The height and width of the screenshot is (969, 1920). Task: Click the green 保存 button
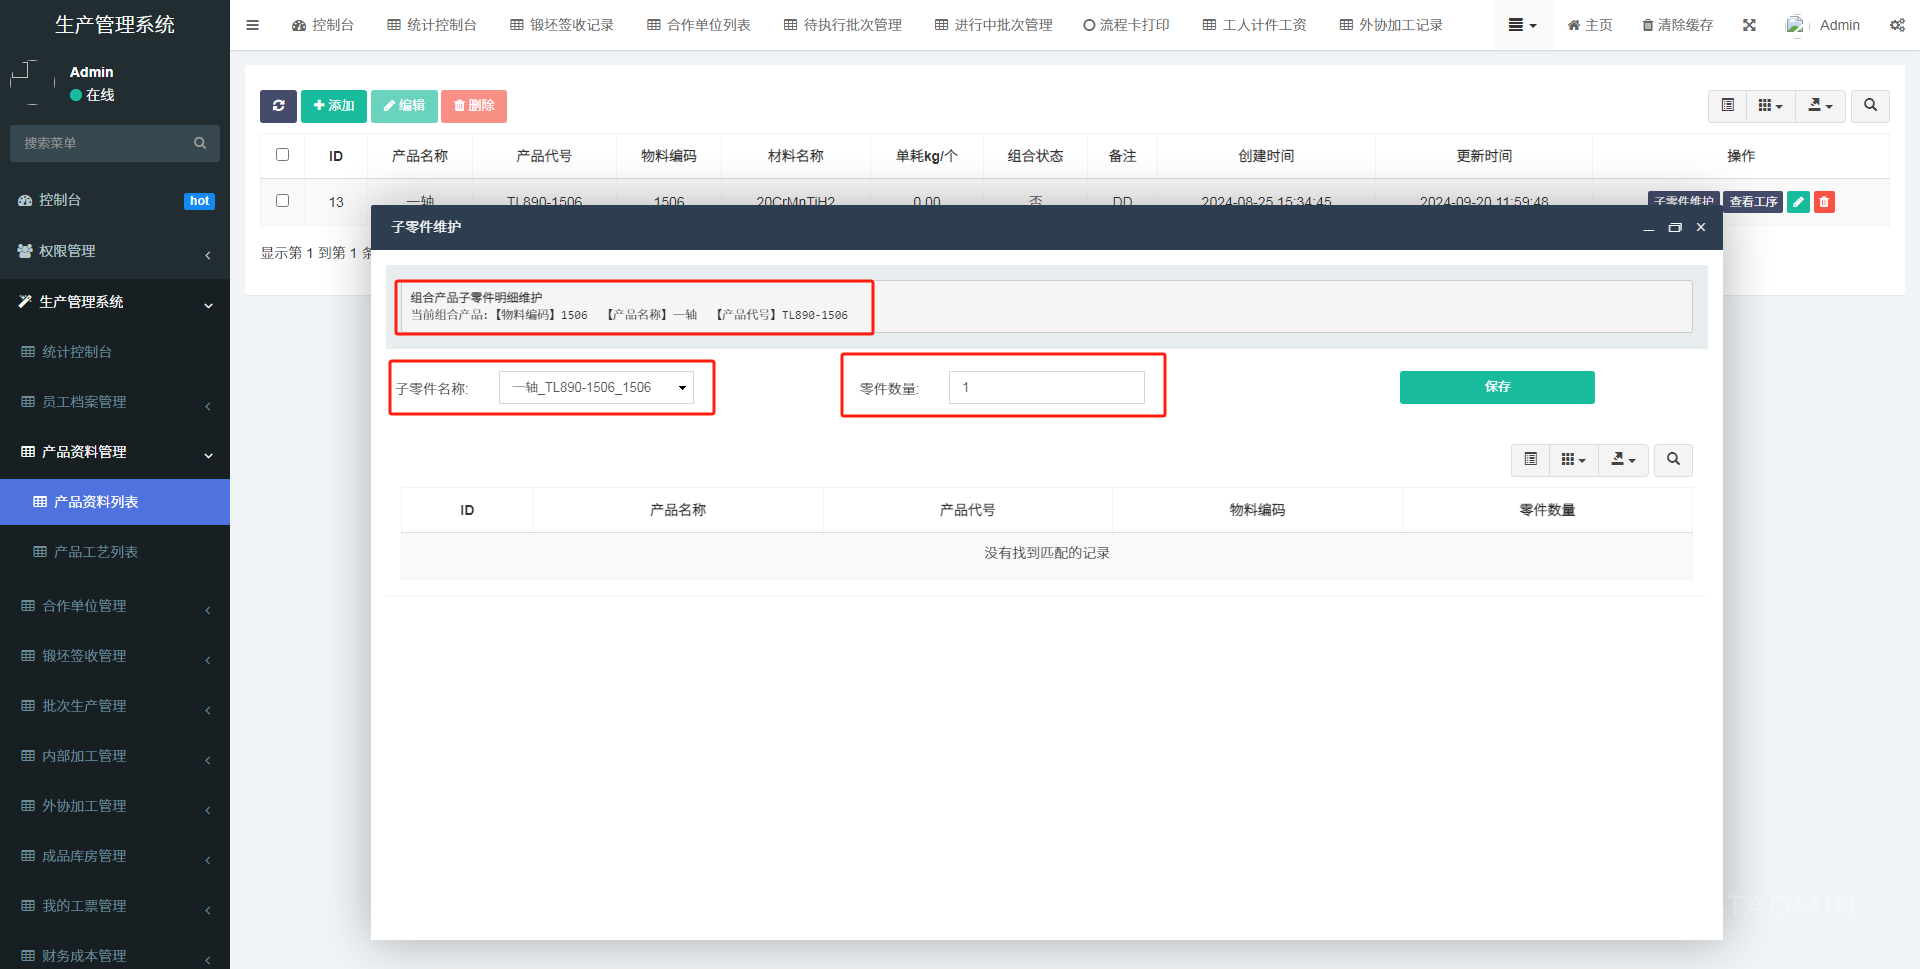(1496, 387)
